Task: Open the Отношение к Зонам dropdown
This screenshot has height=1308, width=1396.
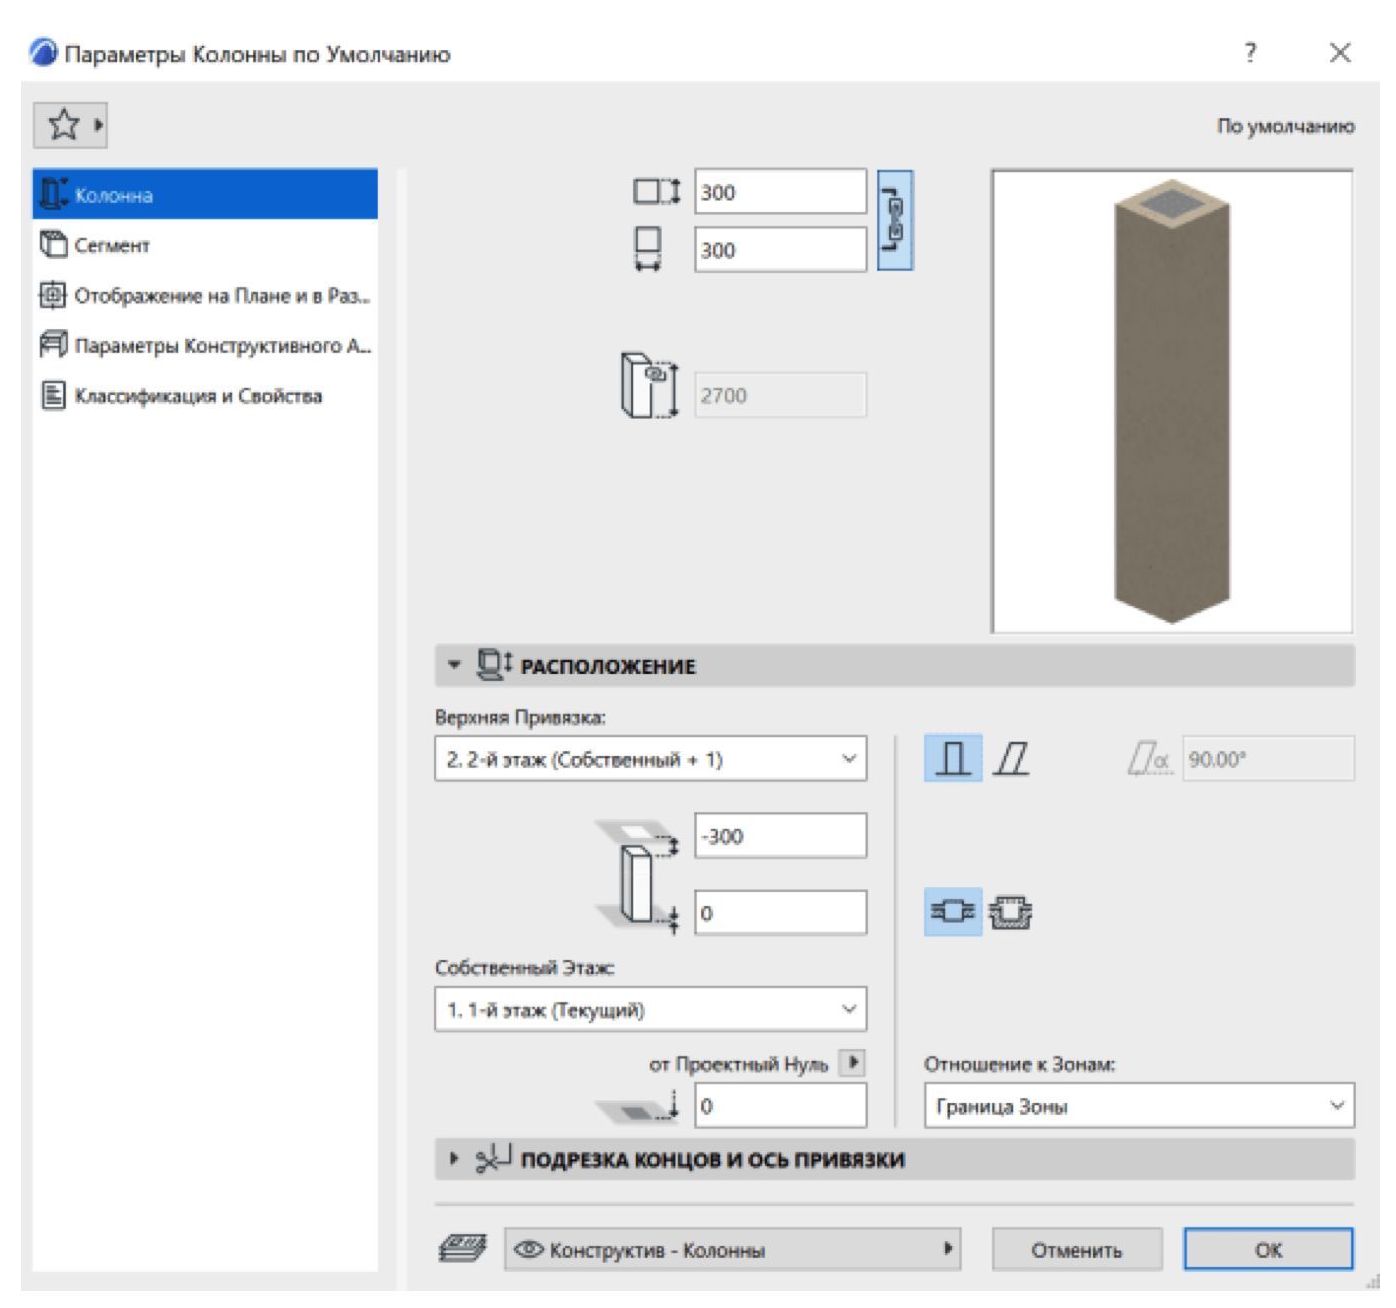Action: click(1138, 1106)
